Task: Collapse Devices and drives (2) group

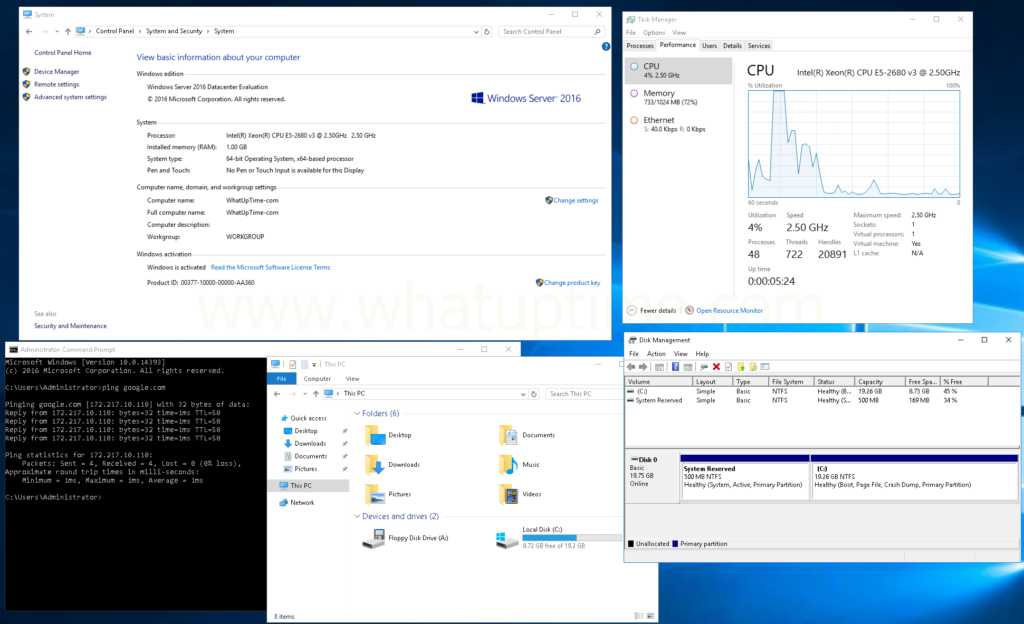Action: coord(357,516)
